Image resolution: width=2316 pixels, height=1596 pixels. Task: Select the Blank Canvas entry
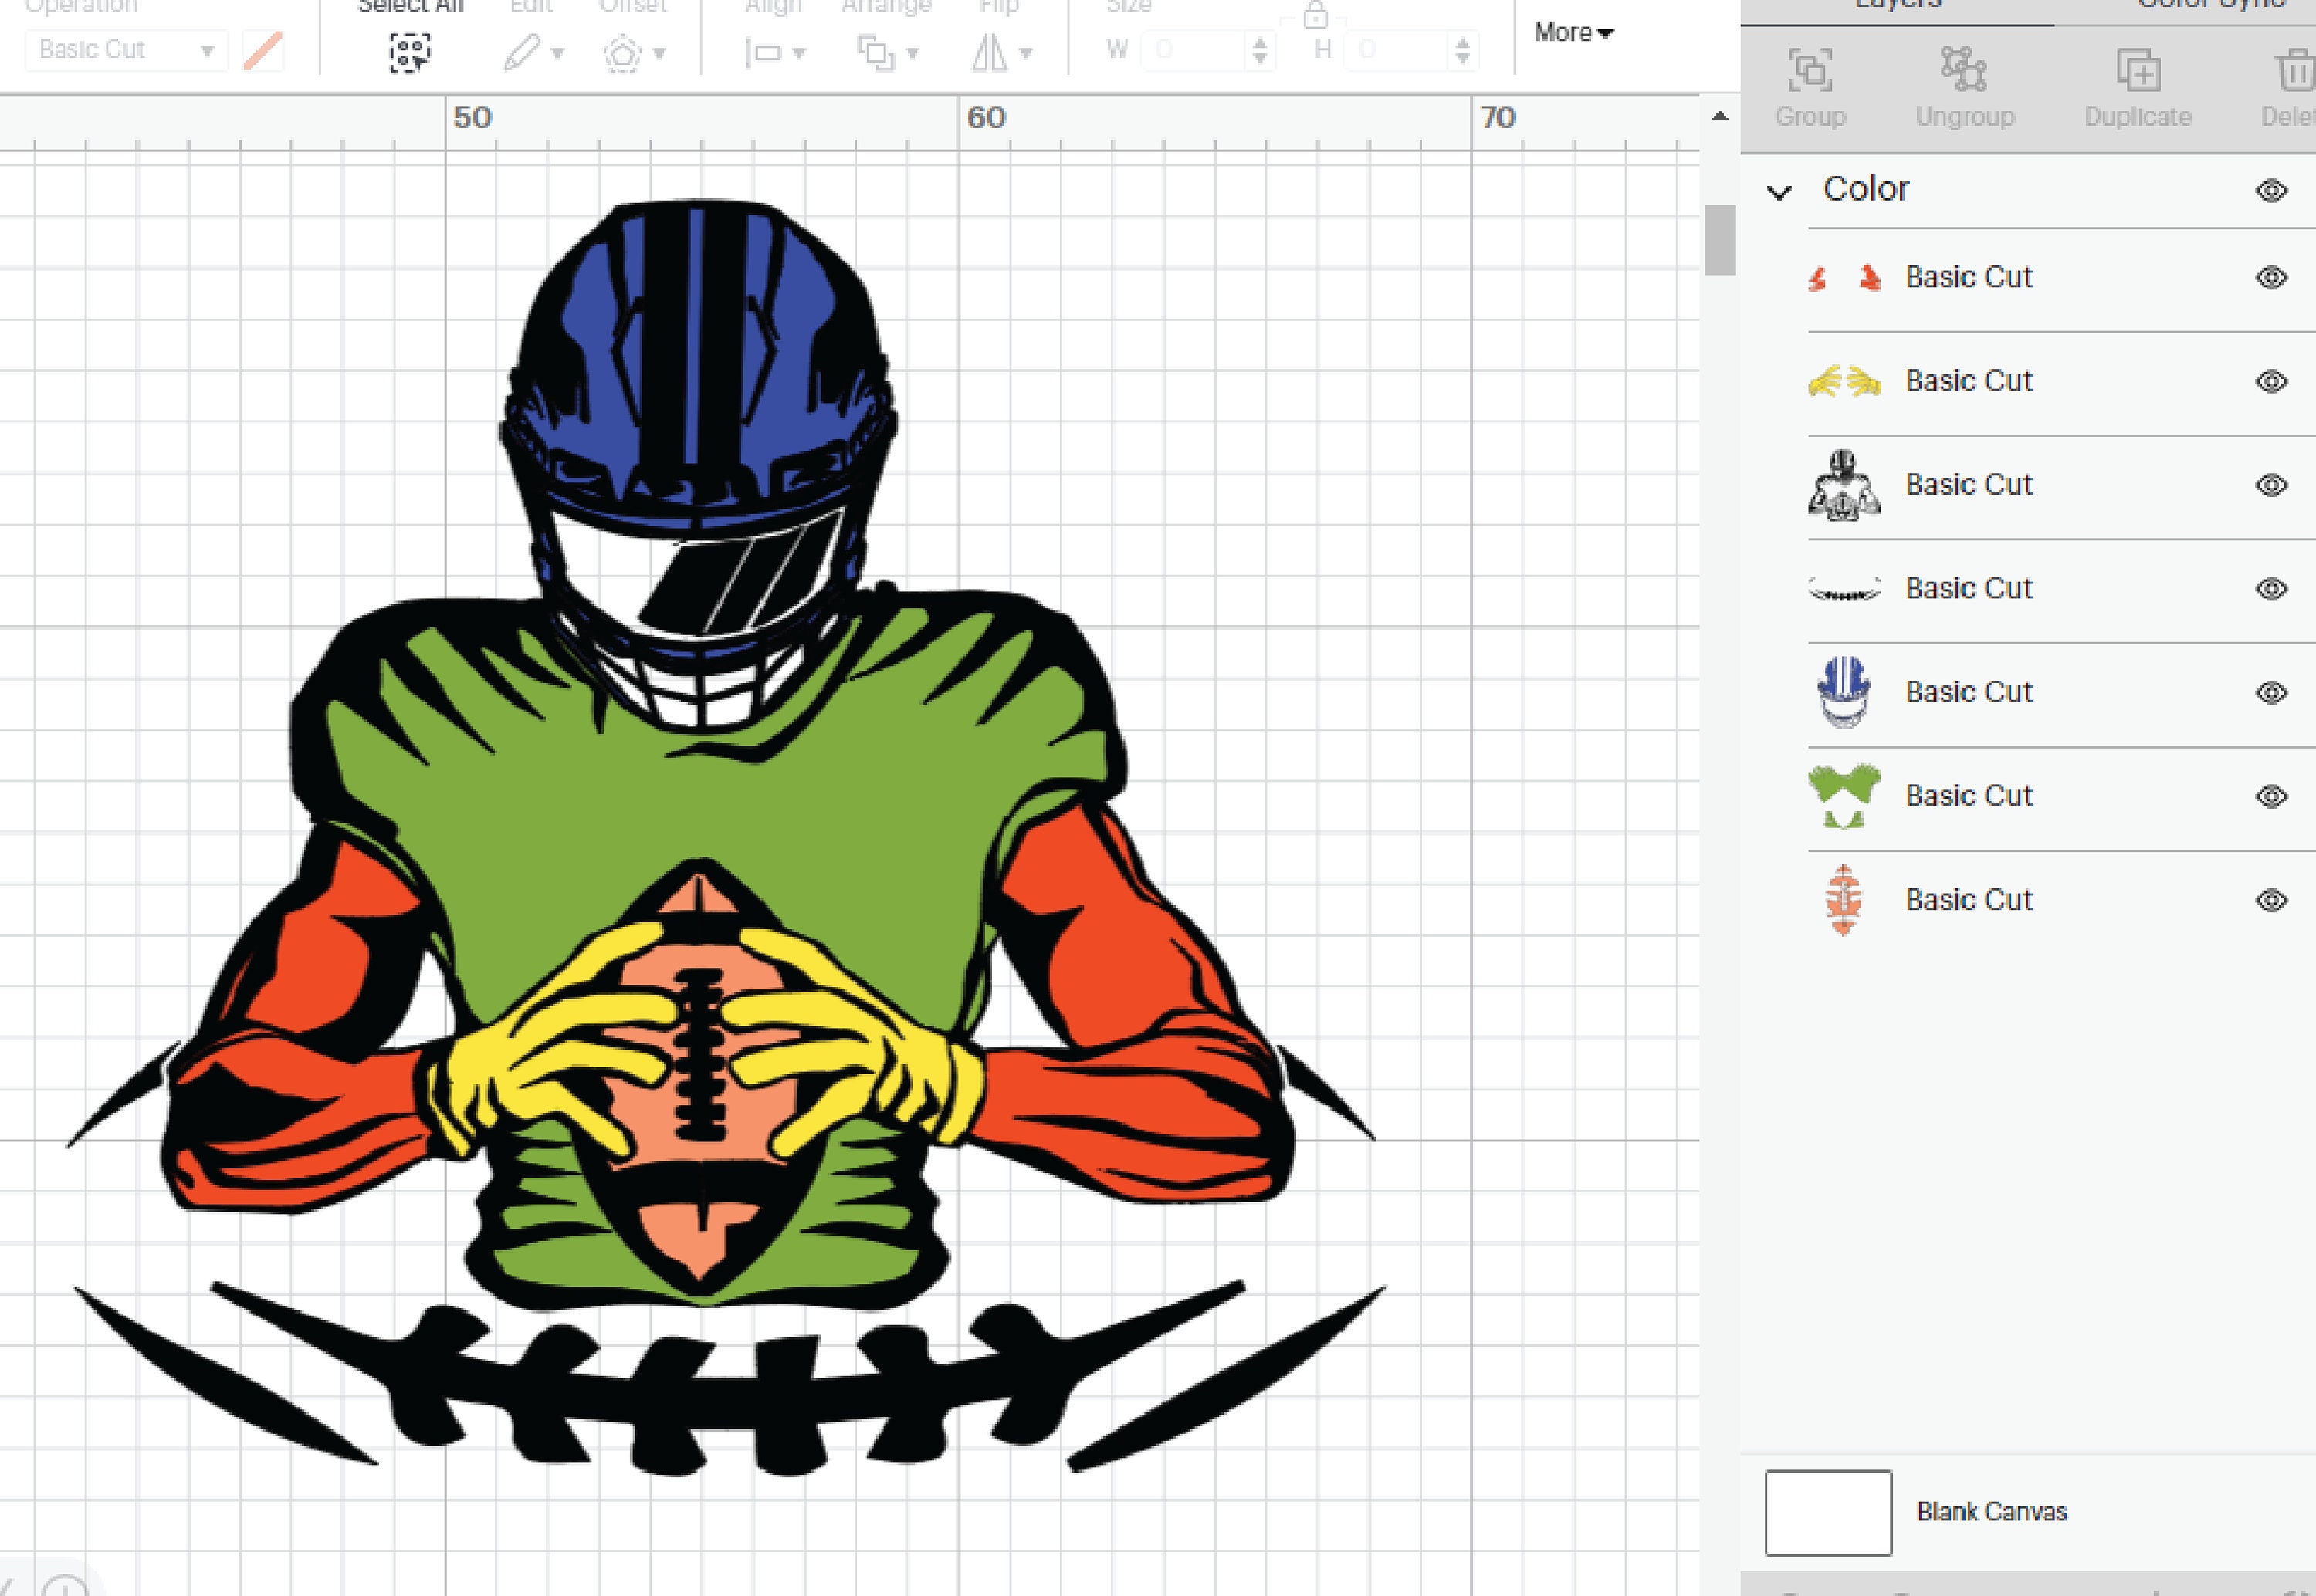click(x=1990, y=1511)
